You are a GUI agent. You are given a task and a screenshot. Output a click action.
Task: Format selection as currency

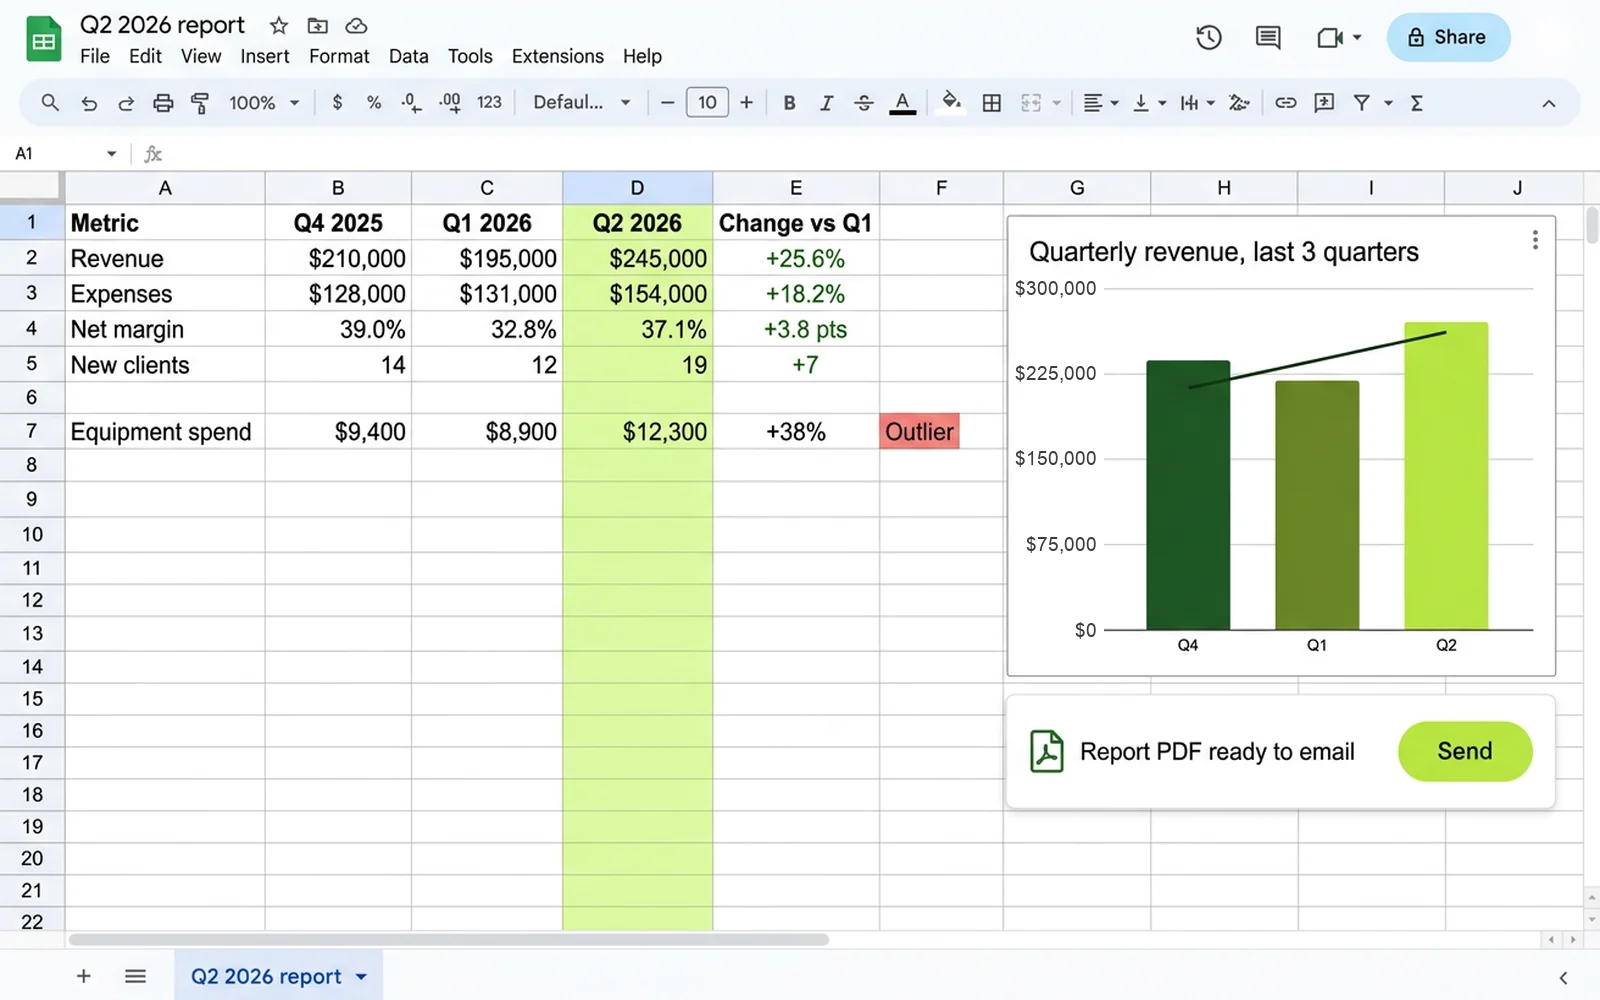tap(337, 102)
